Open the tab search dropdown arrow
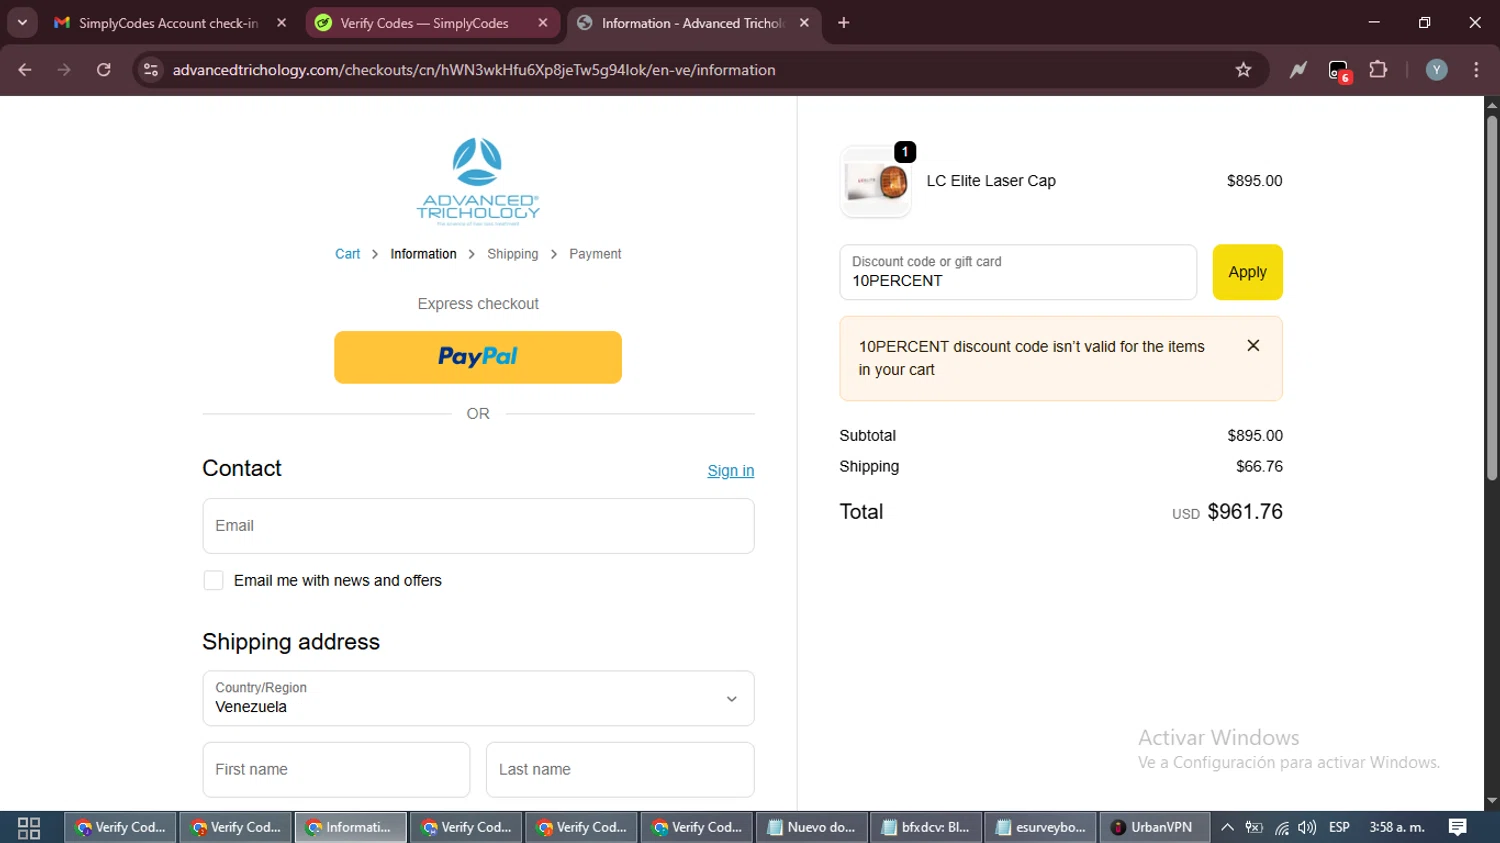1500x843 pixels. point(22,23)
